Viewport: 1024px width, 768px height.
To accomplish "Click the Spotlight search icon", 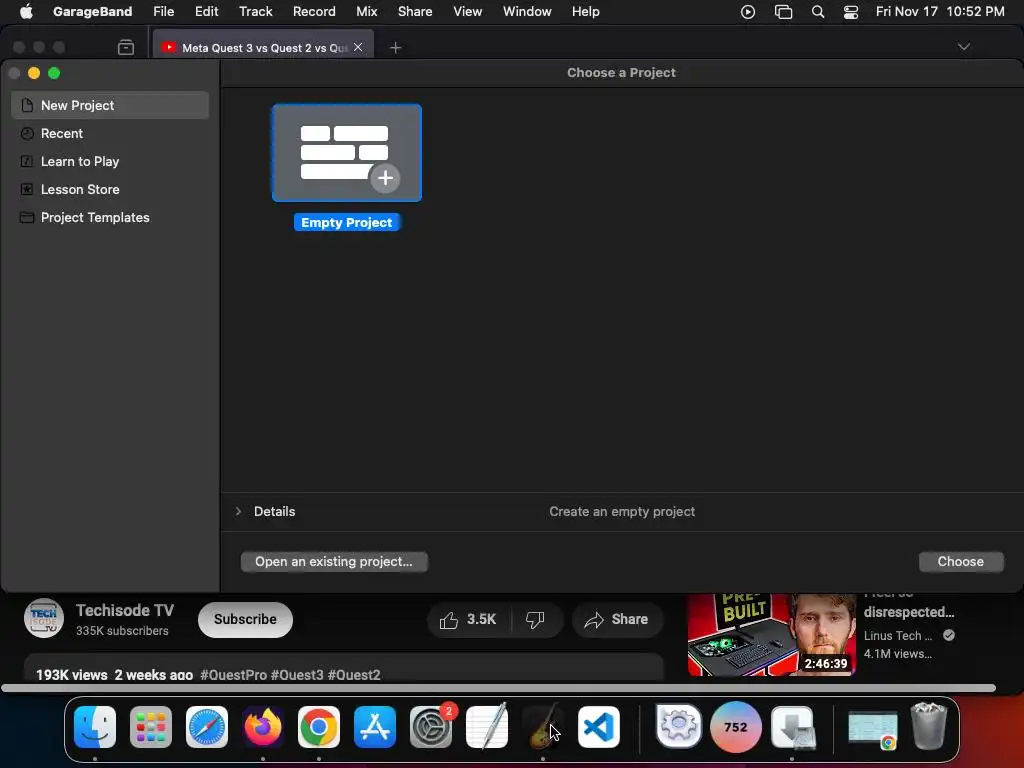I will [818, 12].
